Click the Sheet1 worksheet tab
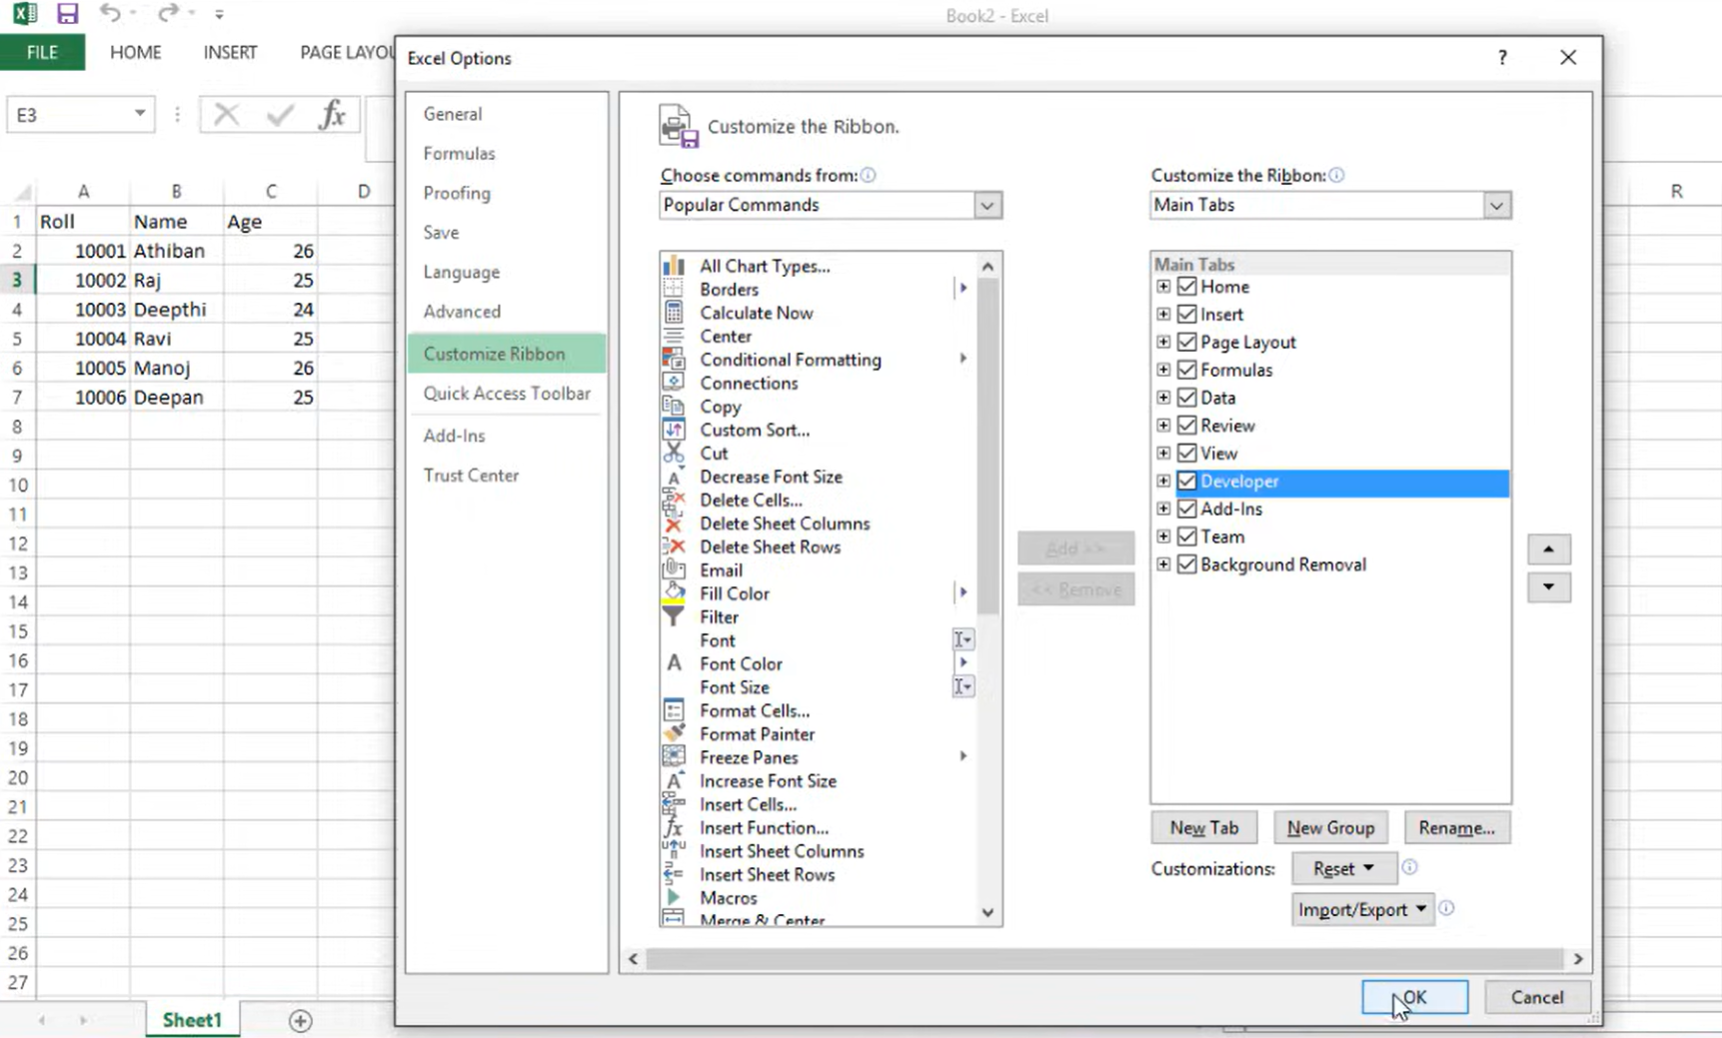1722x1038 pixels. coord(191,1020)
